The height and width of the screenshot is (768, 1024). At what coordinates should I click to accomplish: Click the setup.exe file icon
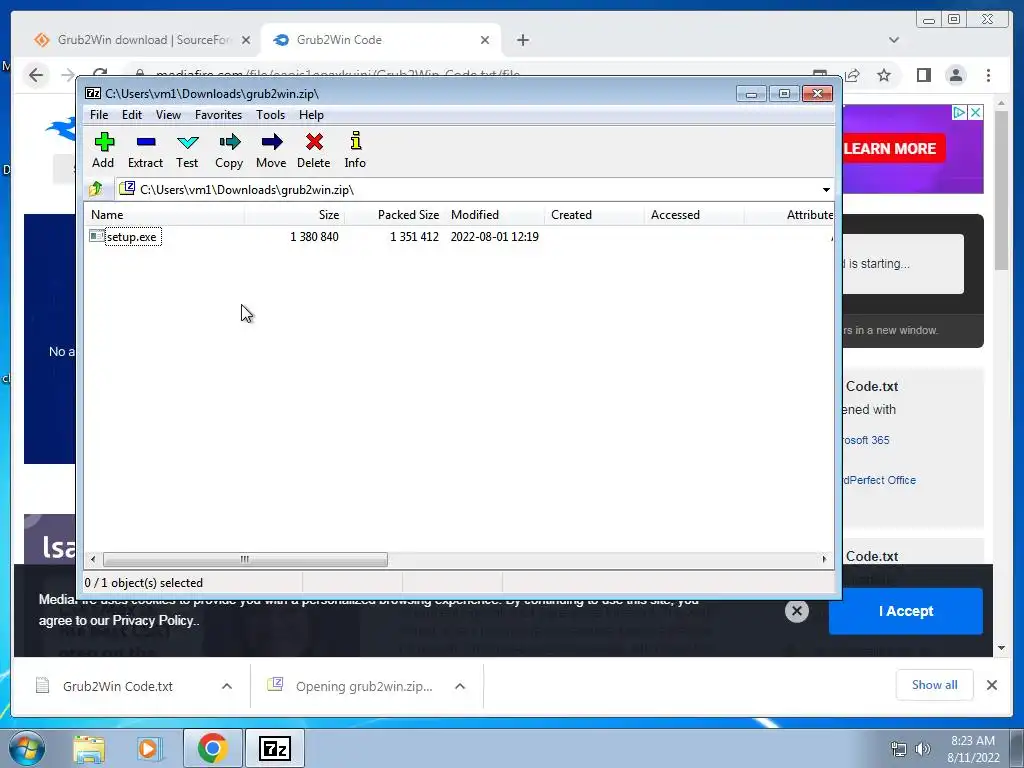(x=97, y=236)
